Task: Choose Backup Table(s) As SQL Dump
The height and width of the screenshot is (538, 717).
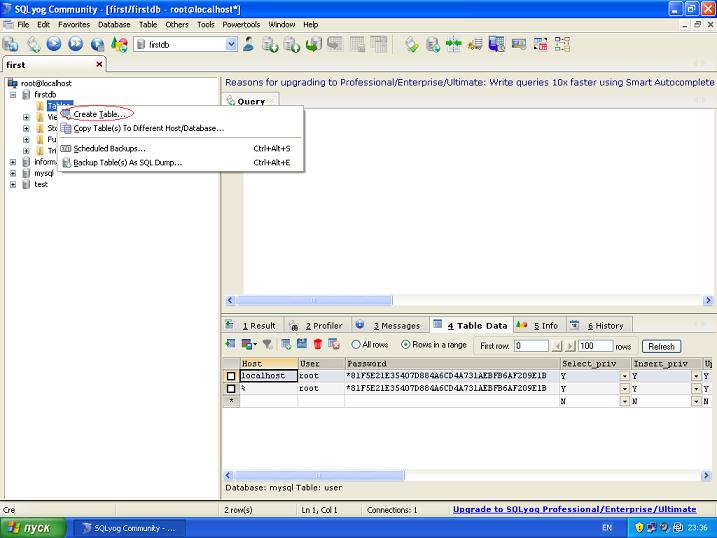Action: point(180,163)
